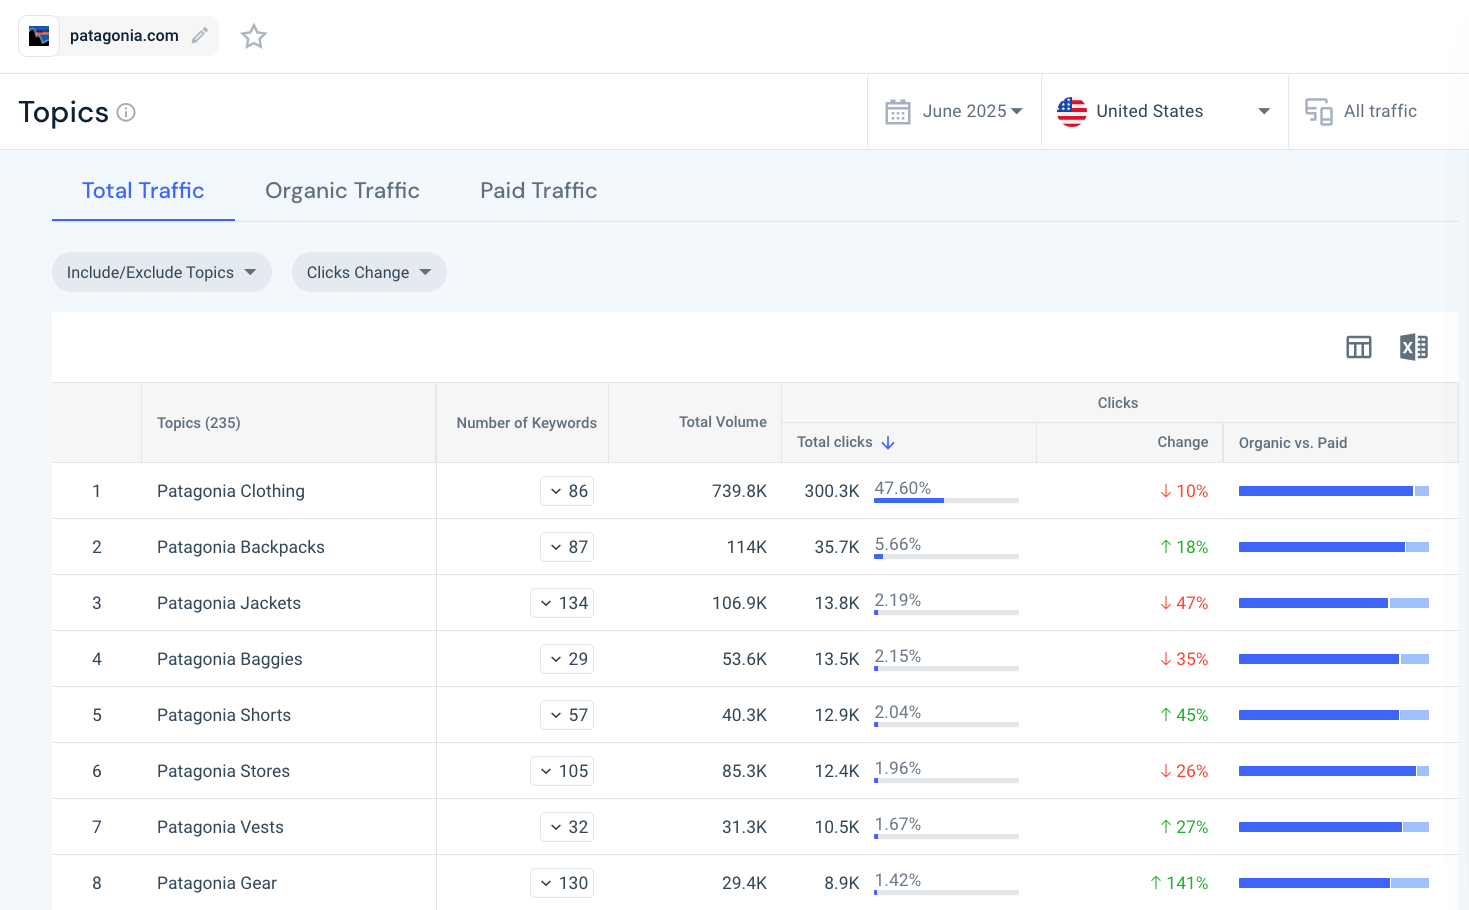The height and width of the screenshot is (910, 1469).
Task: Expand the 105 keywords for Patagonia Stores
Action: point(562,771)
